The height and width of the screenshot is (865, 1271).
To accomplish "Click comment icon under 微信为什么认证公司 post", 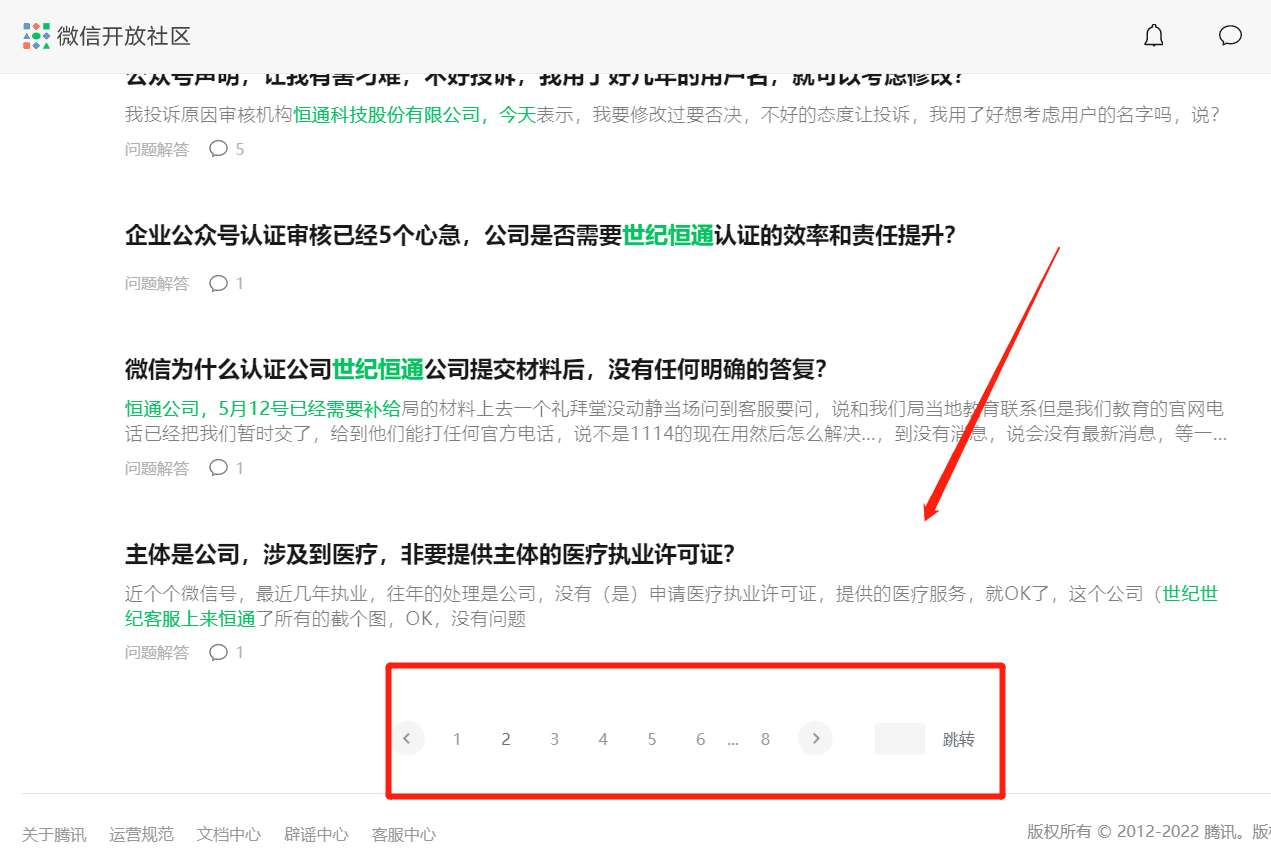I will pos(219,468).
